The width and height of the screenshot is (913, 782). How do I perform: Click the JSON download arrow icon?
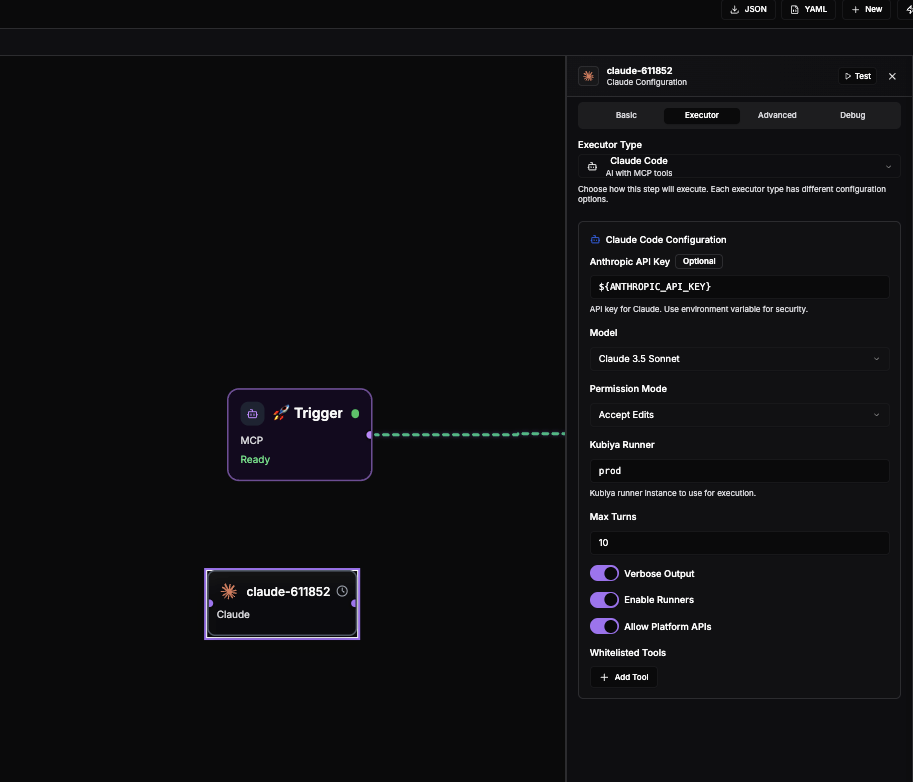click(735, 9)
